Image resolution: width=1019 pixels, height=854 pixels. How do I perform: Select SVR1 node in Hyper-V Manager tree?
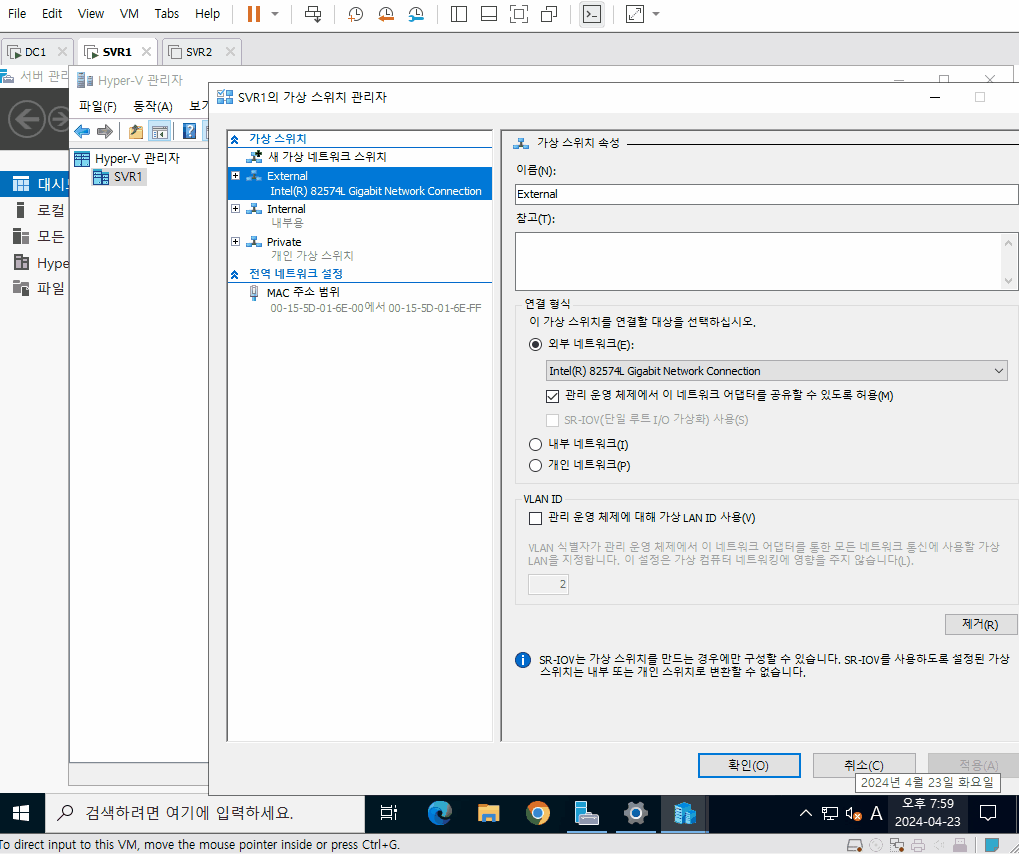click(120, 177)
